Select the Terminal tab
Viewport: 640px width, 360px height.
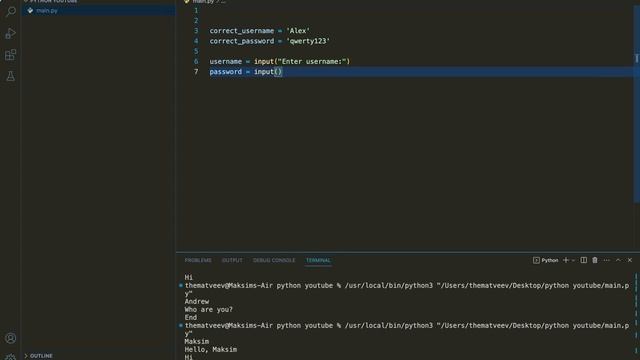318,260
